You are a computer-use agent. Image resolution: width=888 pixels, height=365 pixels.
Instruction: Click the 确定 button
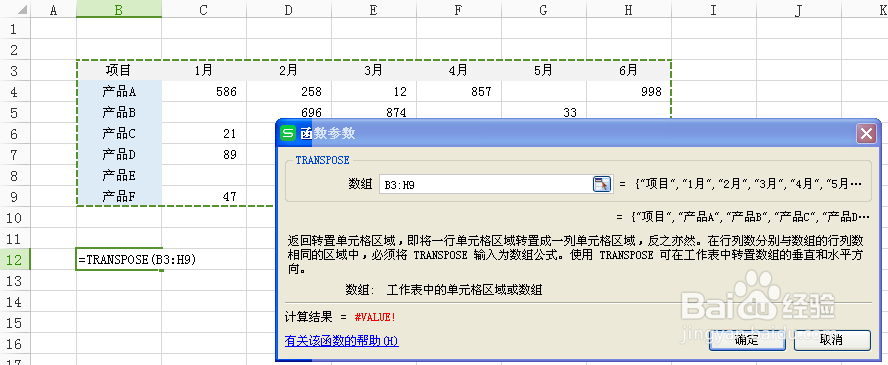tap(747, 340)
